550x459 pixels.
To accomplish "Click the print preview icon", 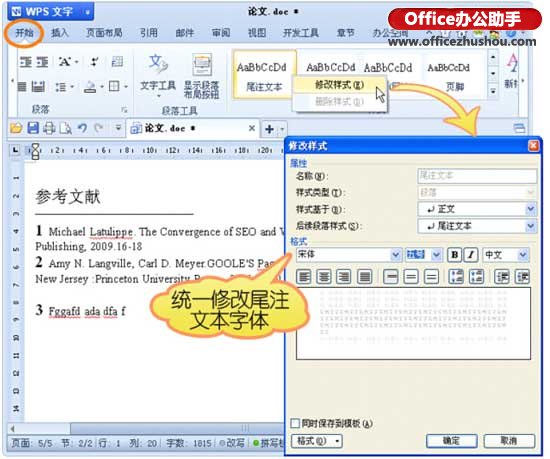I will [66, 128].
